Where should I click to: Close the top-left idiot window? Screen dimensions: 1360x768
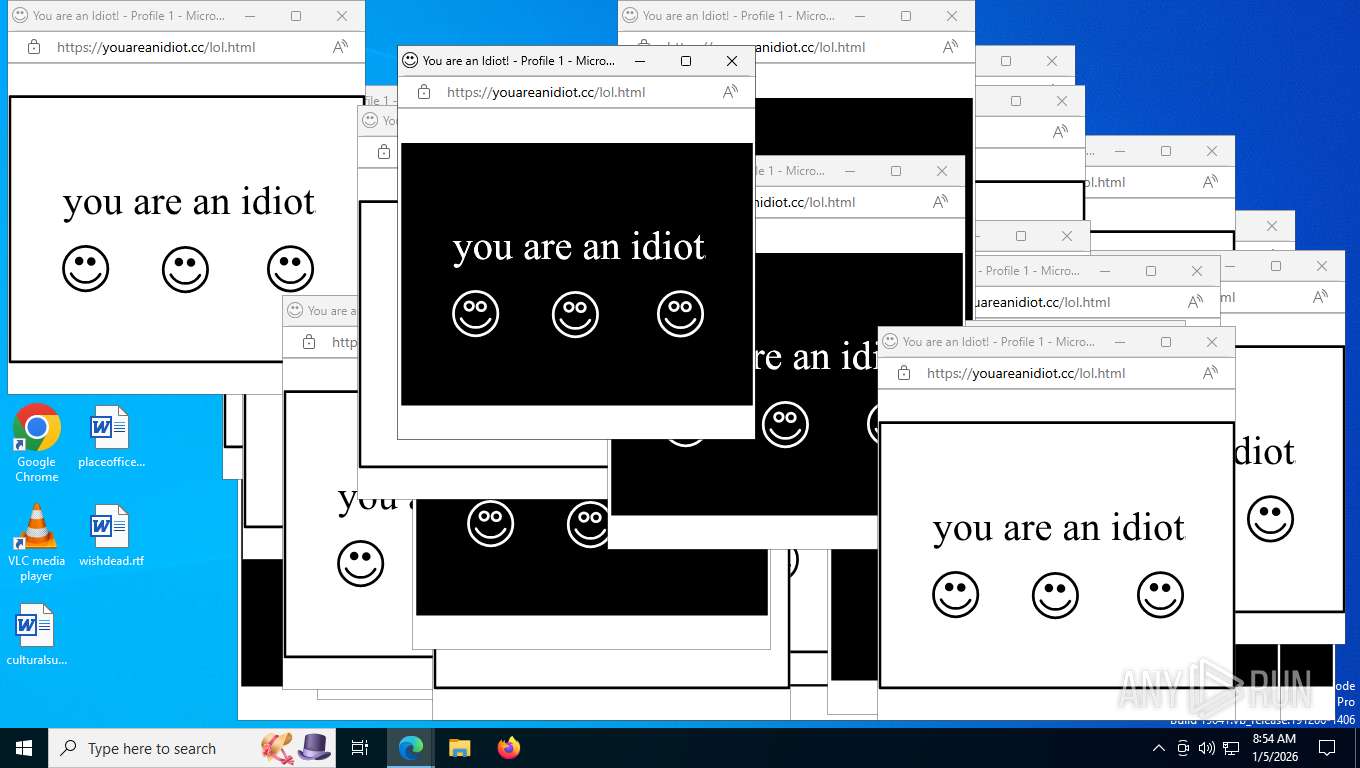point(342,16)
